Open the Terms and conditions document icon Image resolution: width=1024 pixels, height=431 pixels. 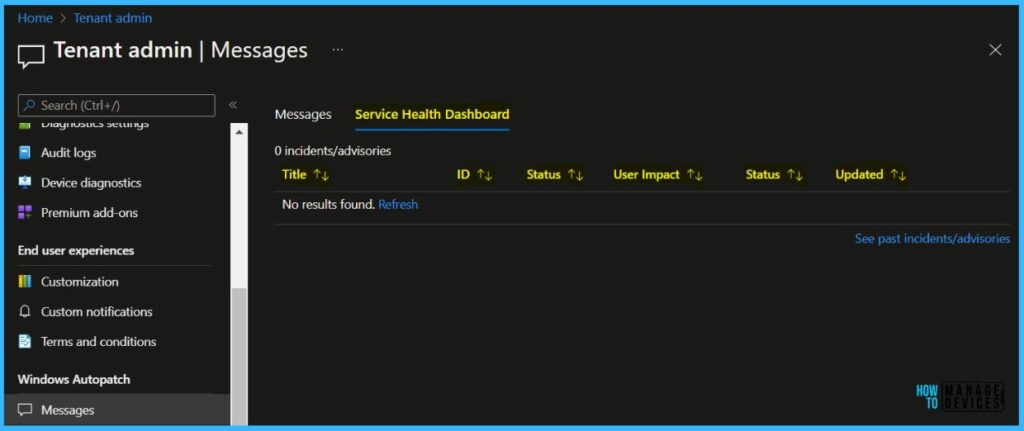pos(25,342)
